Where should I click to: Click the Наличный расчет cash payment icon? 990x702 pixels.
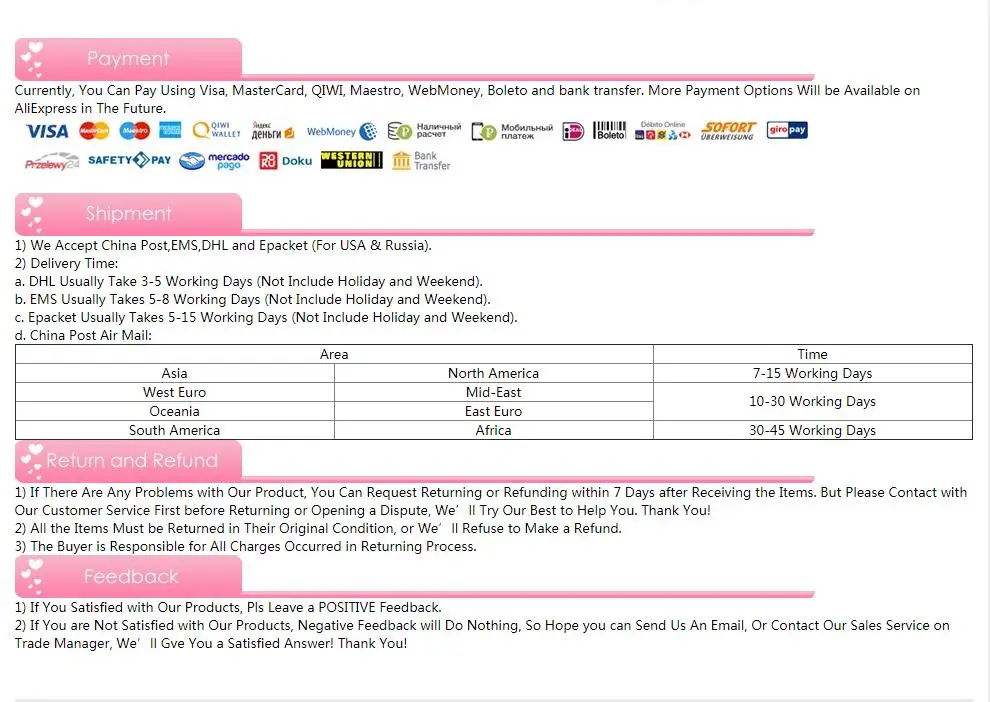coord(424,131)
